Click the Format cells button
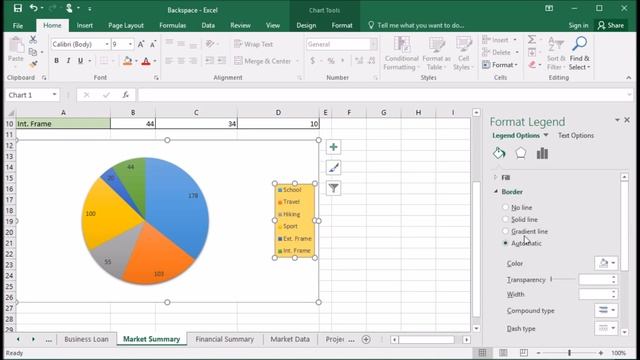The image size is (640, 360). pyautogui.click(x=500, y=64)
